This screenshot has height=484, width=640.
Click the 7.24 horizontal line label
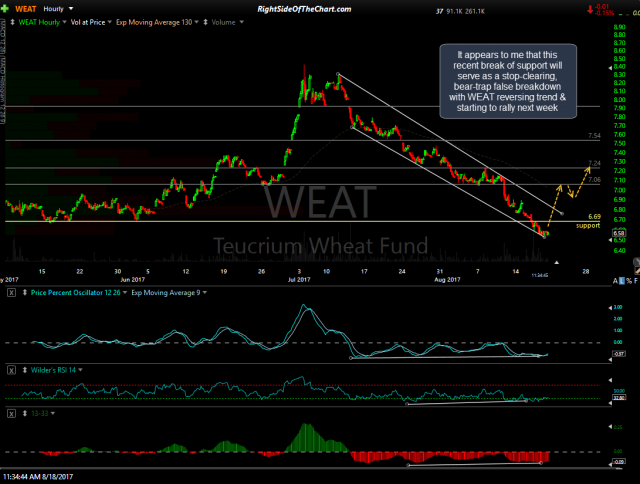(594, 163)
